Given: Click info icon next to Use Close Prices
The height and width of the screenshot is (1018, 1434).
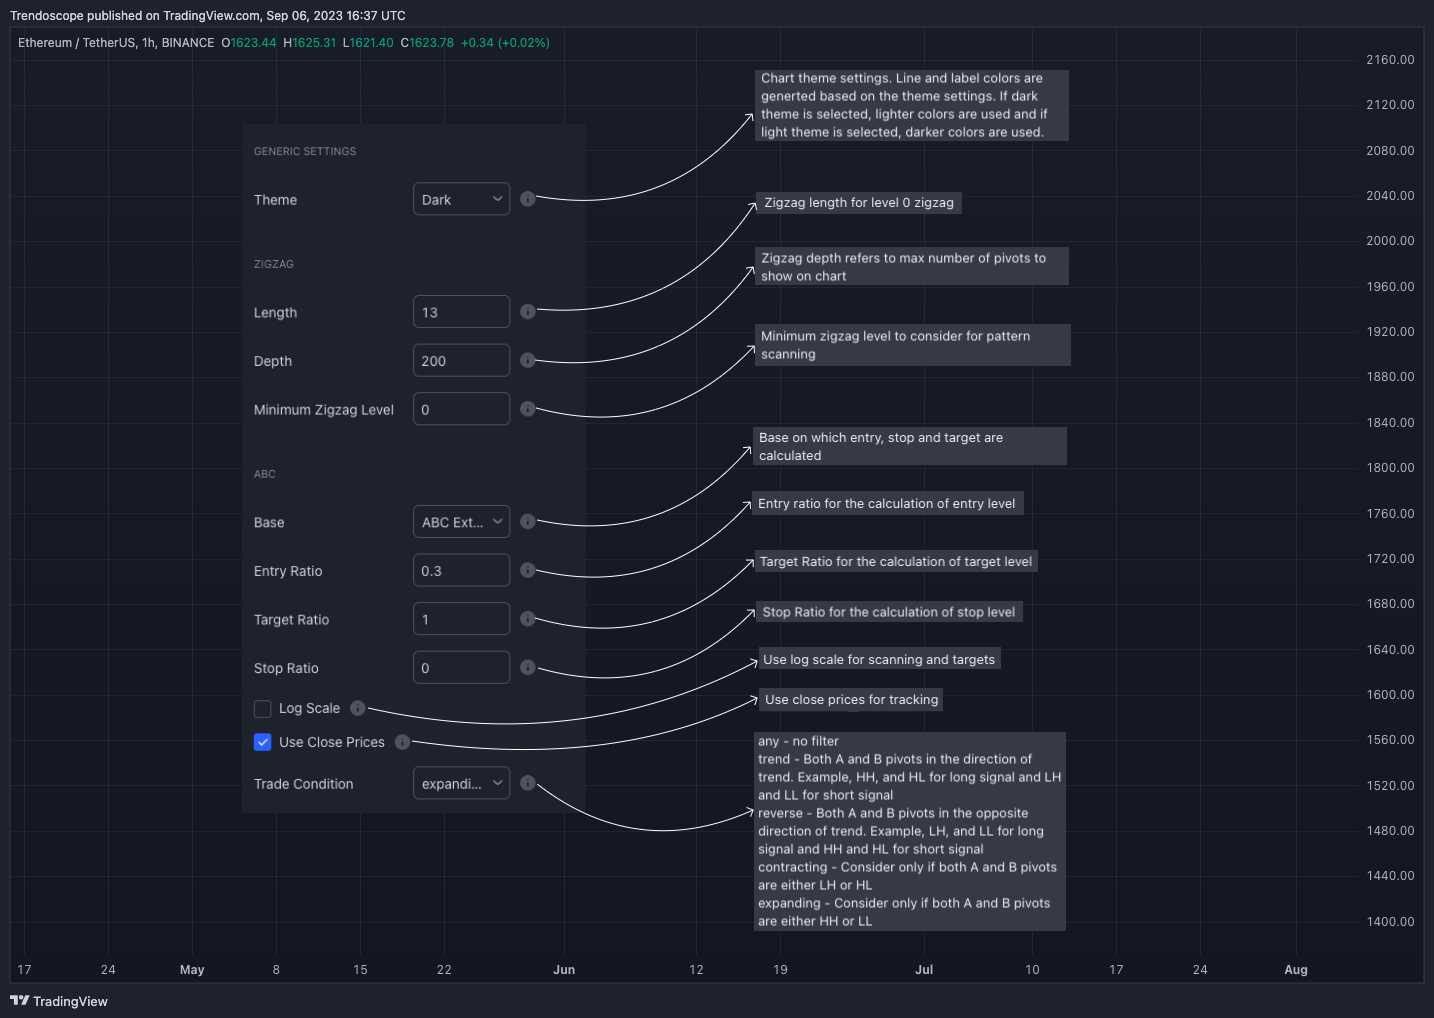Looking at the screenshot, I should [x=402, y=742].
